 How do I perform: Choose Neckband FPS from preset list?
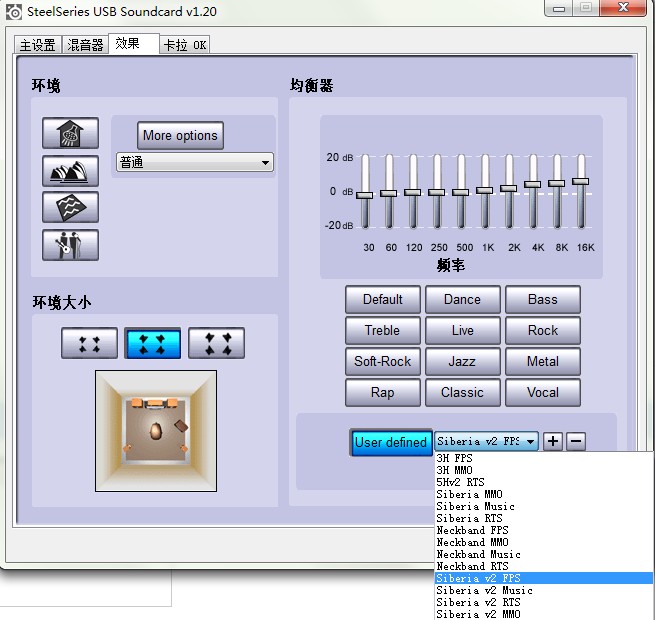(x=544, y=530)
